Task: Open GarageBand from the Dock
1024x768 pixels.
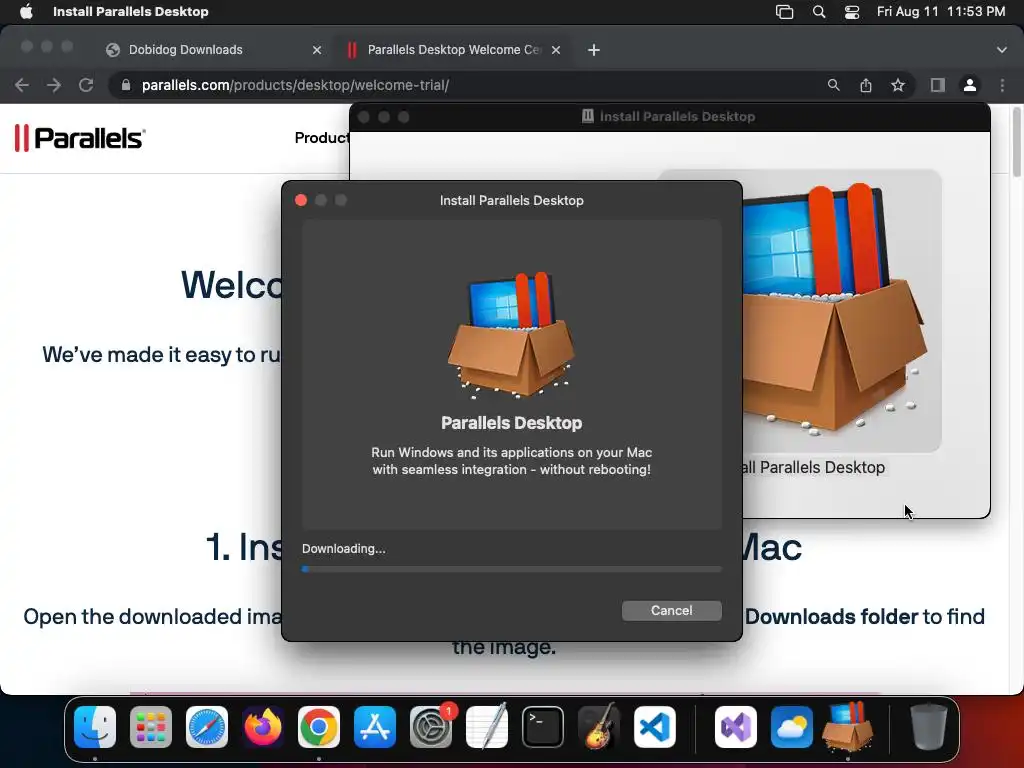Action: pyautogui.click(x=598, y=727)
